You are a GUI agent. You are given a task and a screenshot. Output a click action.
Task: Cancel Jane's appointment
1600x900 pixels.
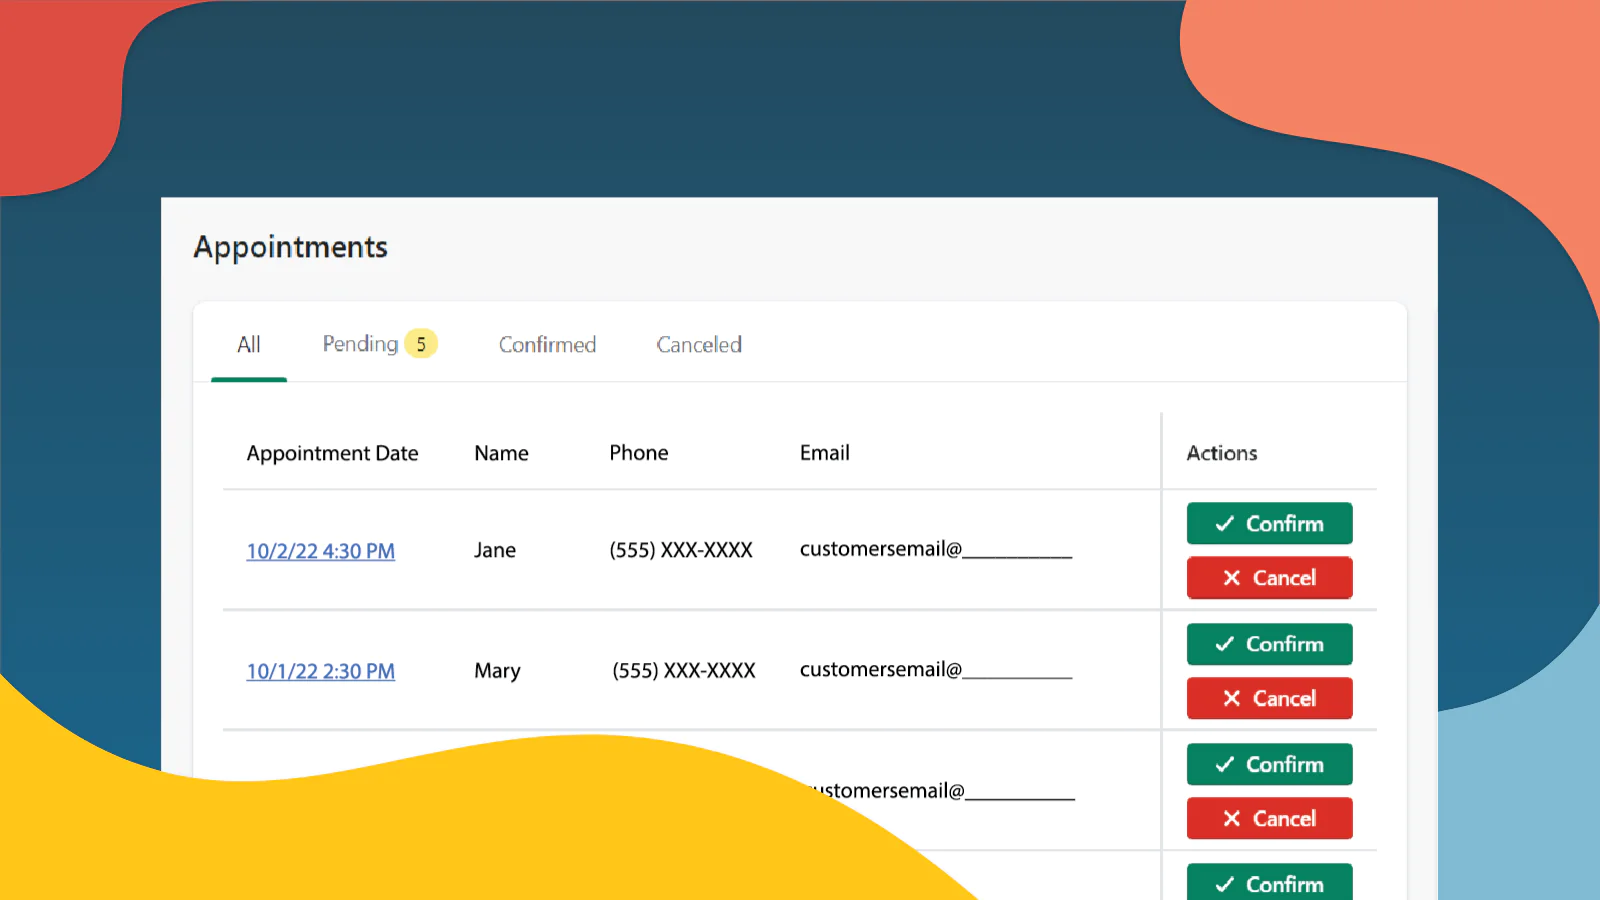point(1270,578)
